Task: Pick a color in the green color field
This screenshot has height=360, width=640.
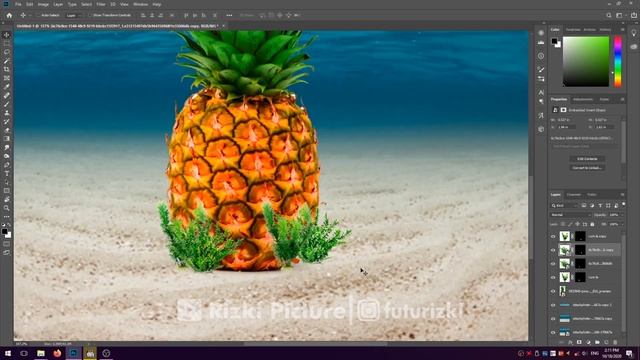Action: pos(586,61)
